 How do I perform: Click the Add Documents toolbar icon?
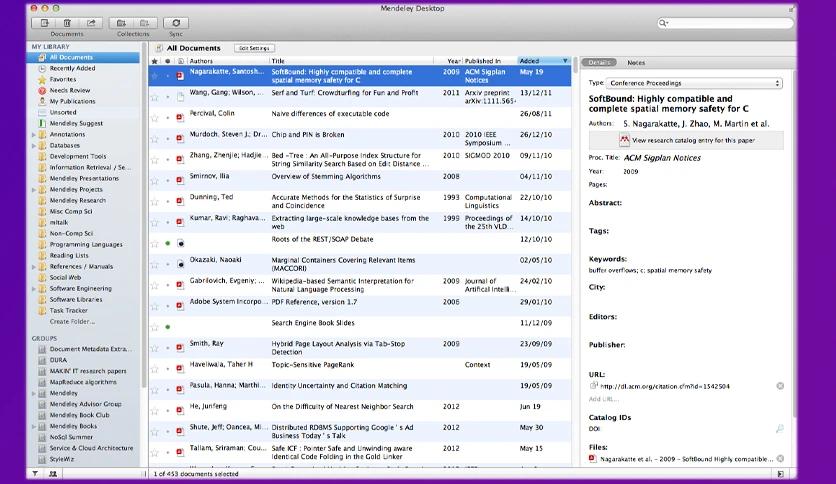45,23
